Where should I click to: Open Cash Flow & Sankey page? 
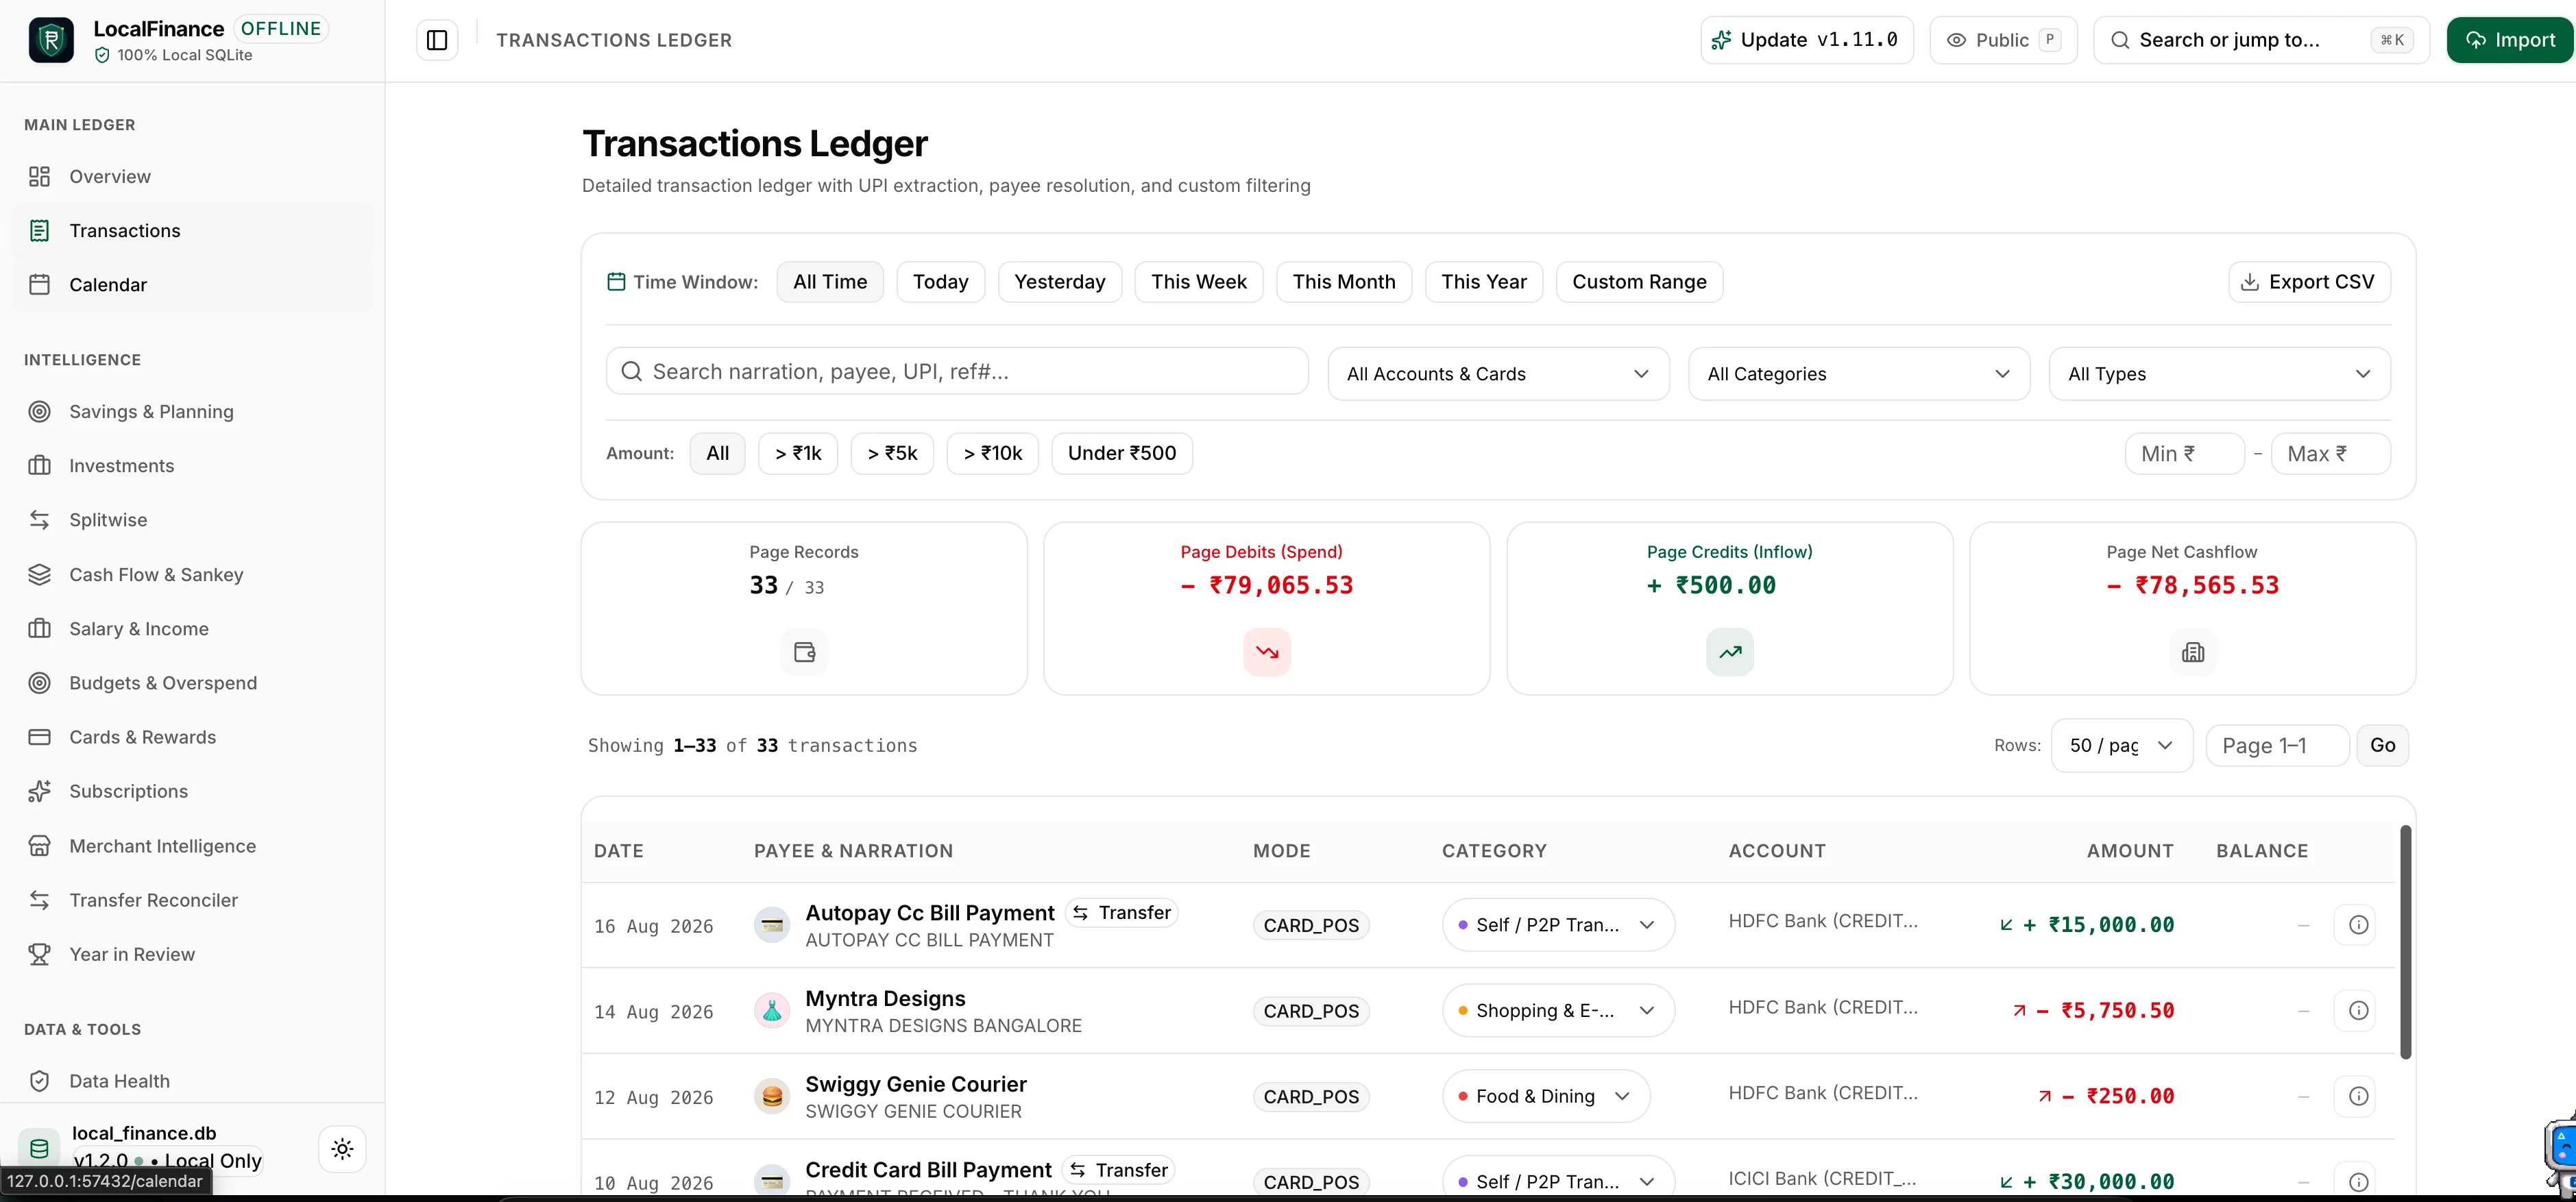coord(192,575)
